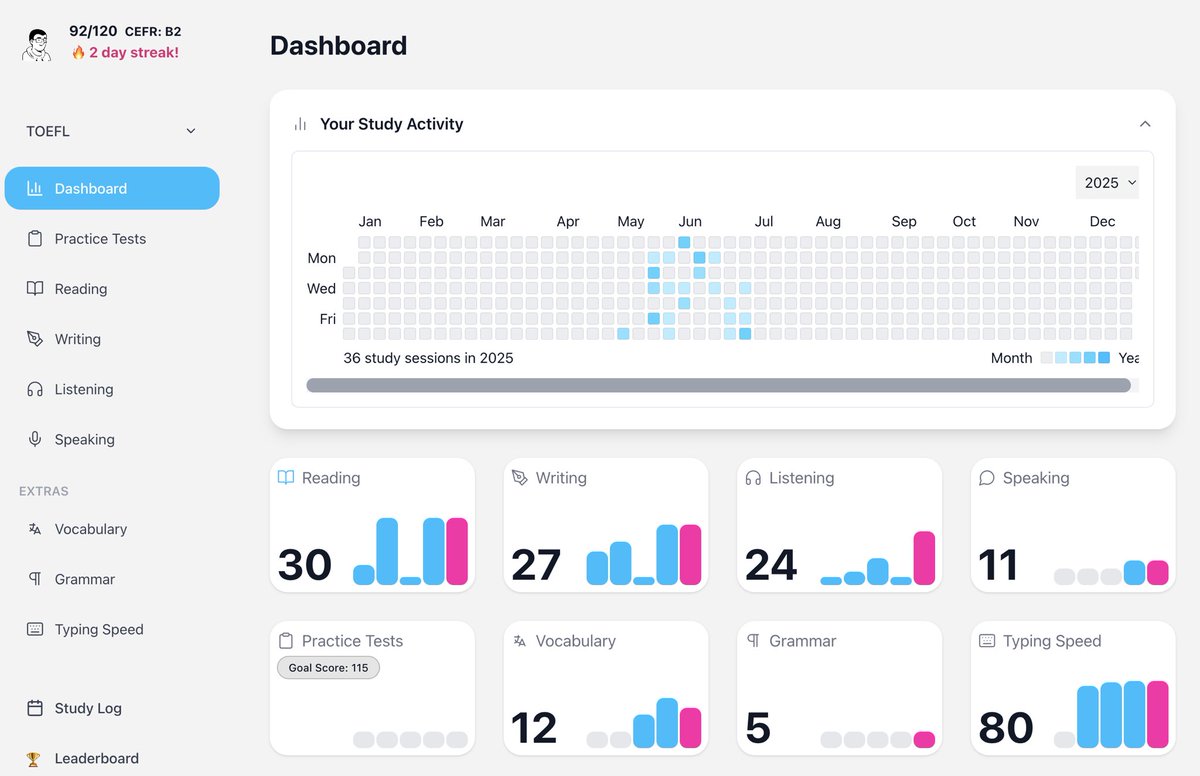Image resolution: width=1200 pixels, height=776 pixels.
Task: Click the Listening headphones icon in sidebar
Action: coord(35,389)
